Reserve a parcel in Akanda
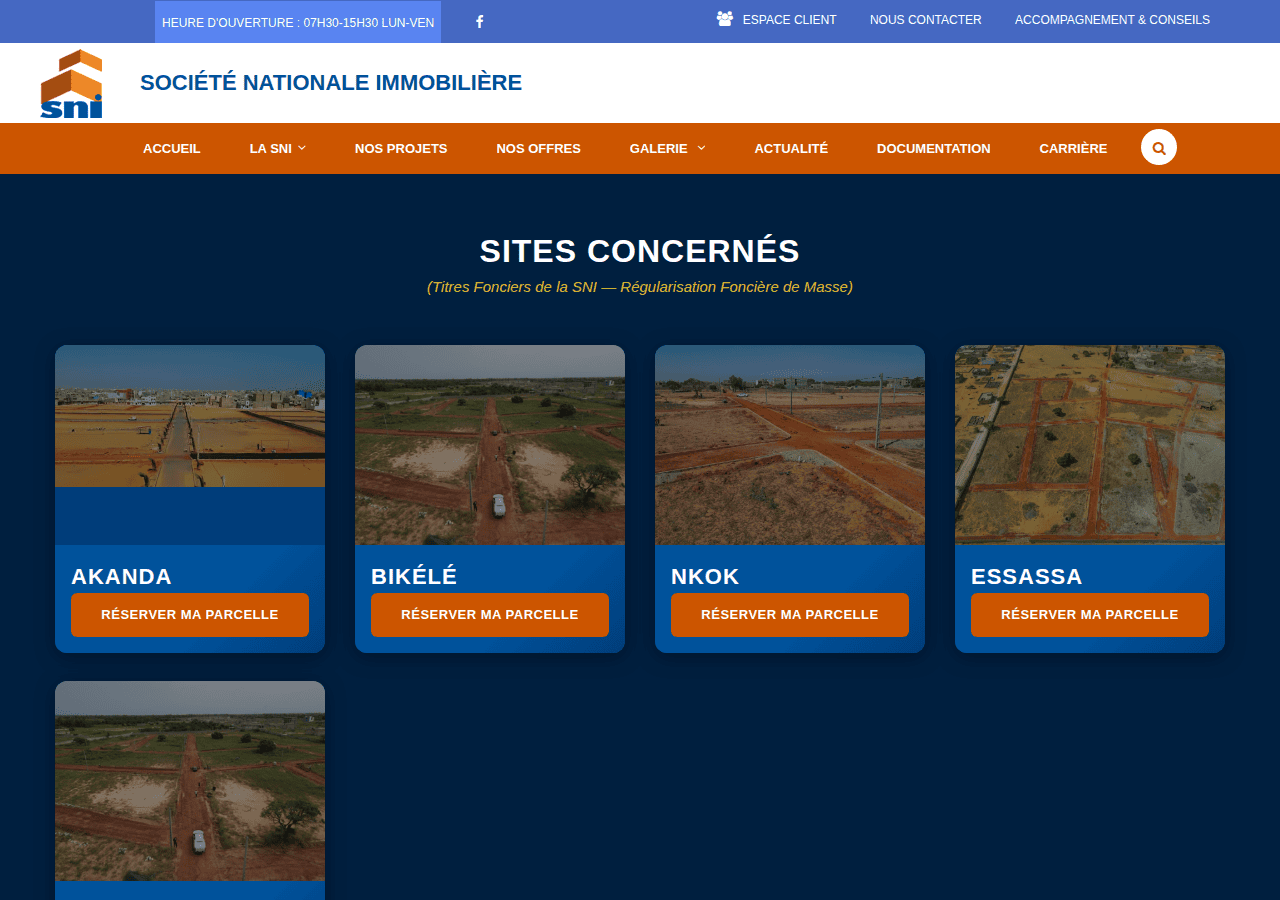 (190, 615)
